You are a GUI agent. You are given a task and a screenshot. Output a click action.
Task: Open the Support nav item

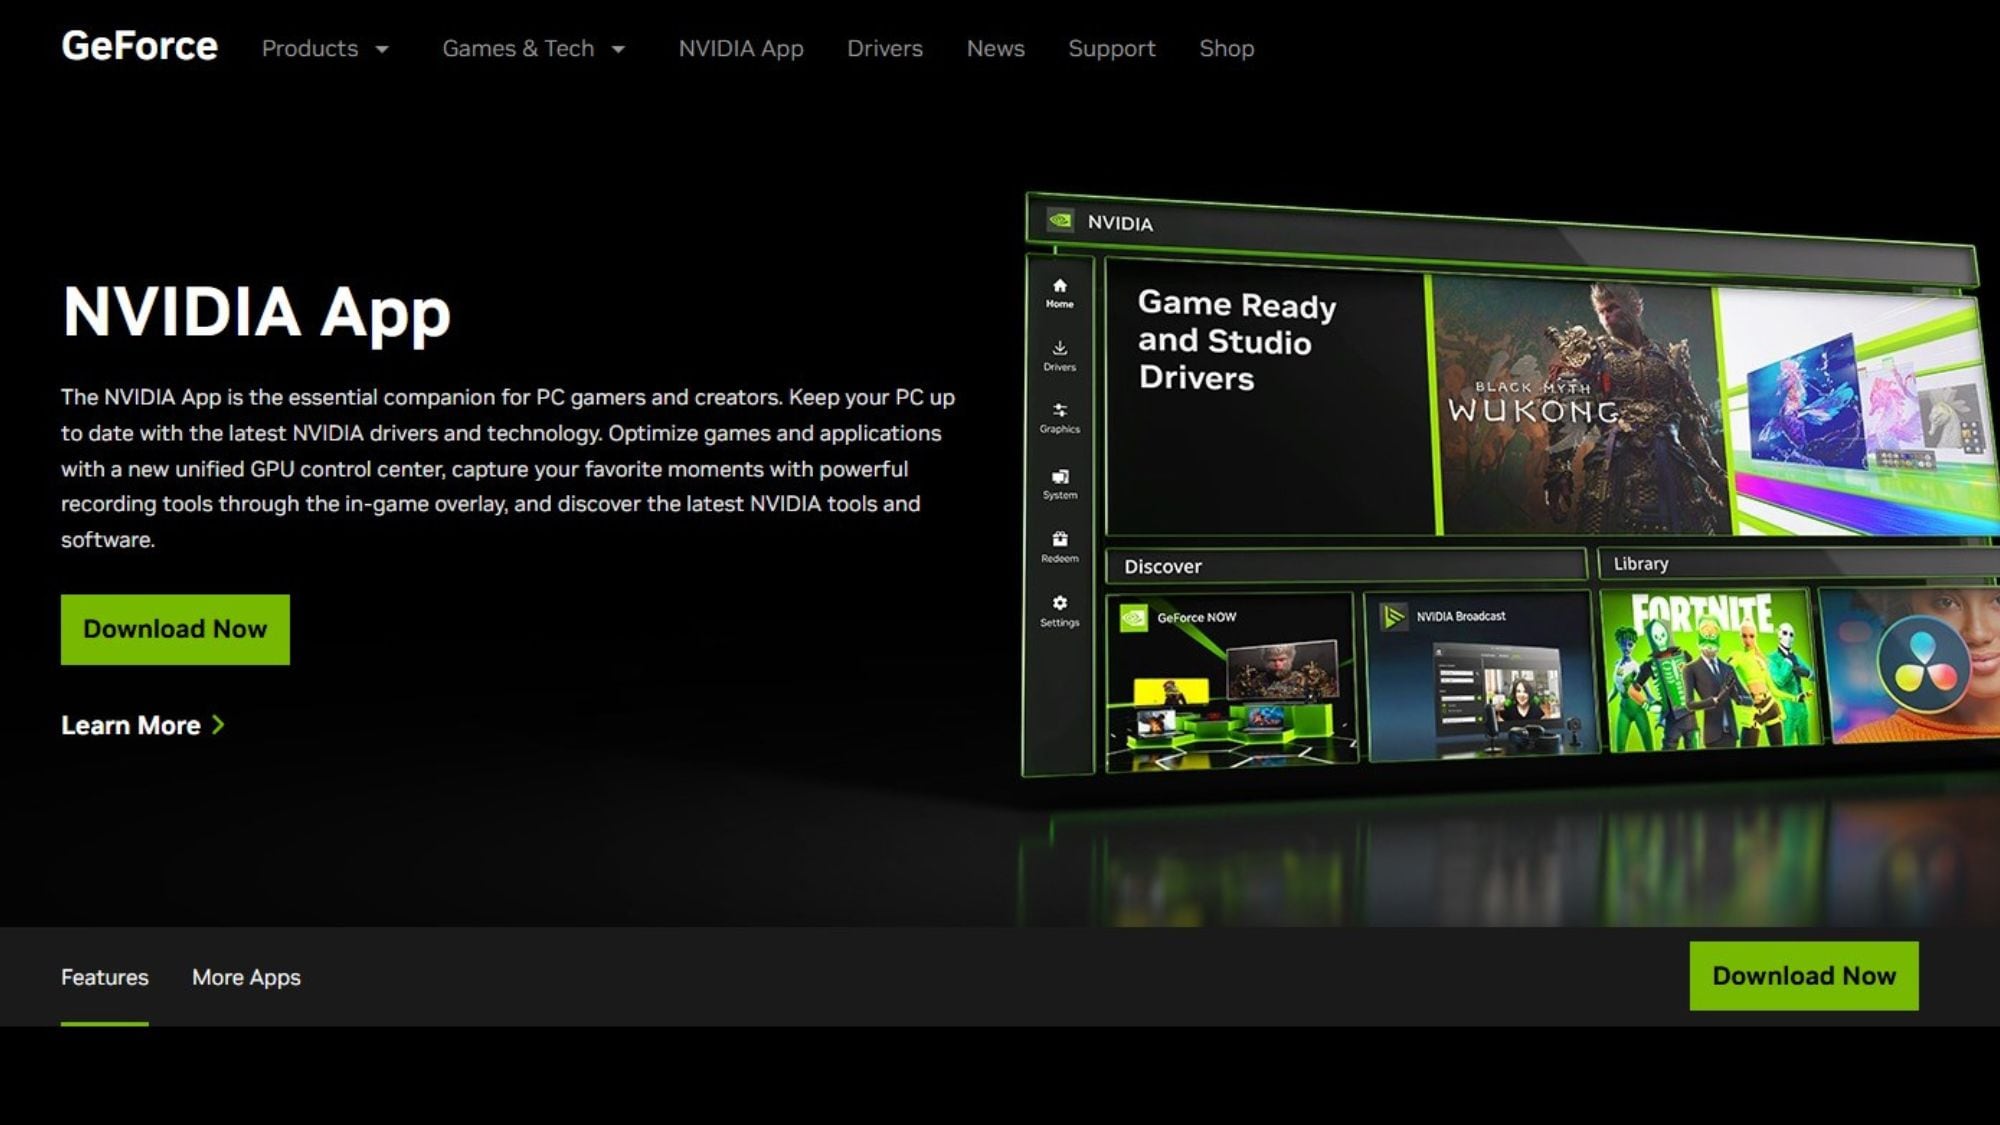[1111, 48]
